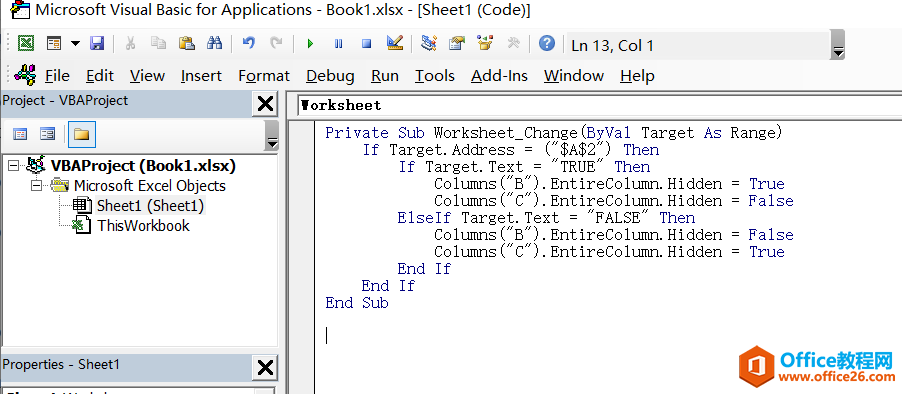The height and width of the screenshot is (394, 902).
Task: Select VBAProject (Book1.xlsx) in the tree
Action: 143,166
